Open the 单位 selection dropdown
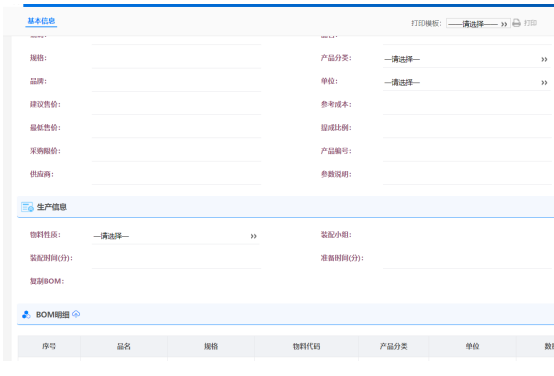This screenshot has width=554, height=376. point(466,82)
